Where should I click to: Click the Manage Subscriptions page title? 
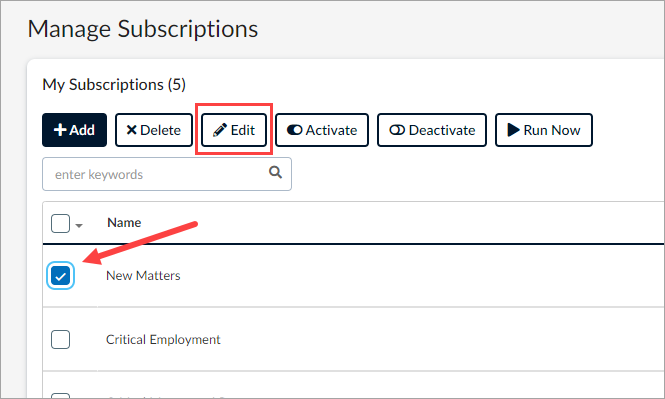tap(143, 29)
